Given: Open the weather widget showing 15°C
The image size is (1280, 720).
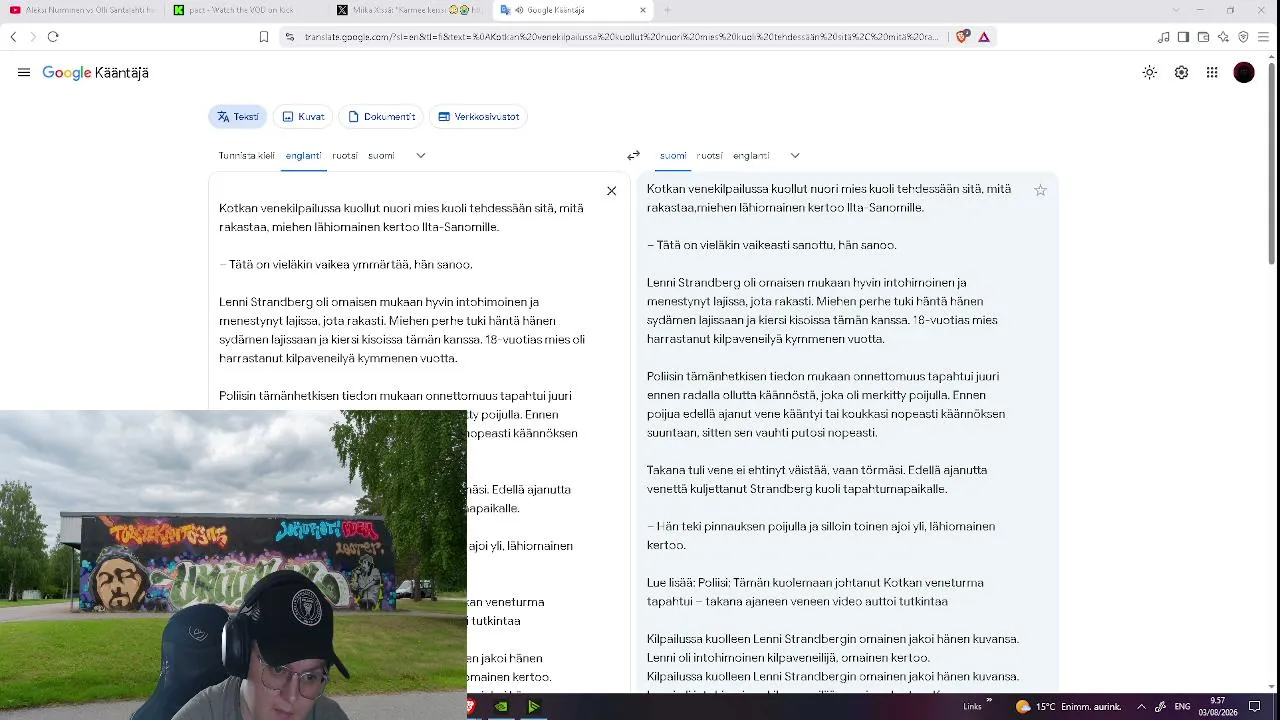Looking at the screenshot, I should [x=1068, y=707].
